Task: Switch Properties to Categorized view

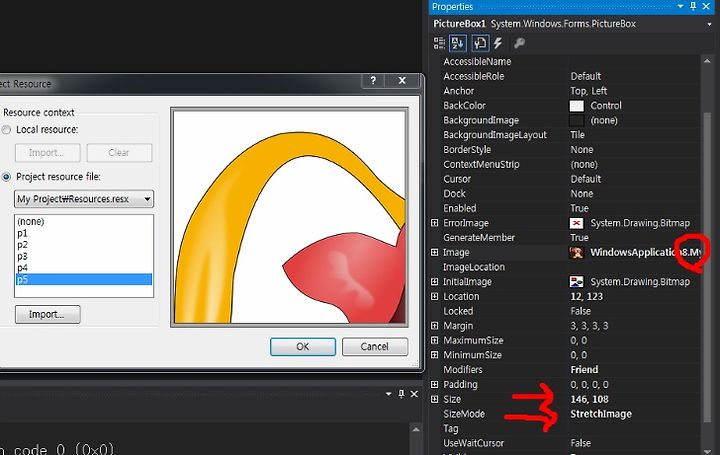Action: point(439,43)
